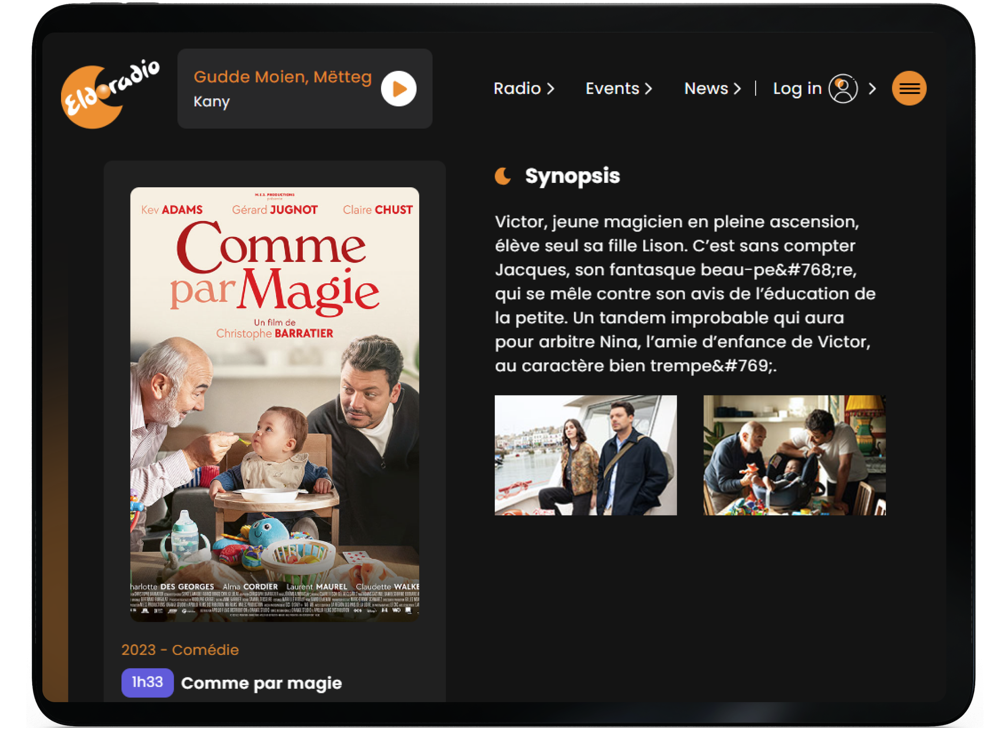The height and width of the screenshot is (750, 1000).
Task: Play the Gudde Moien, Mëtteg show
Action: click(399, 89)
